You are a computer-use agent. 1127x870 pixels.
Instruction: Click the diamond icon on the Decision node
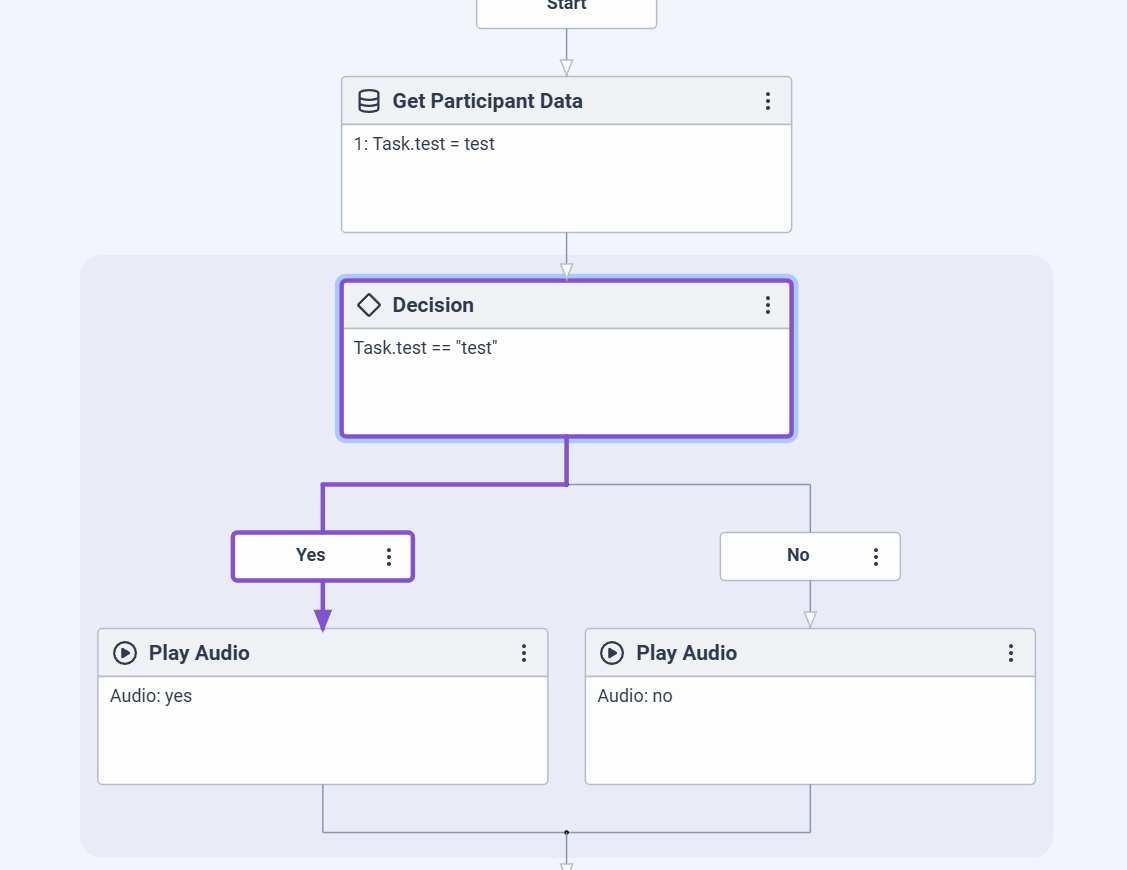coord(369,305)
